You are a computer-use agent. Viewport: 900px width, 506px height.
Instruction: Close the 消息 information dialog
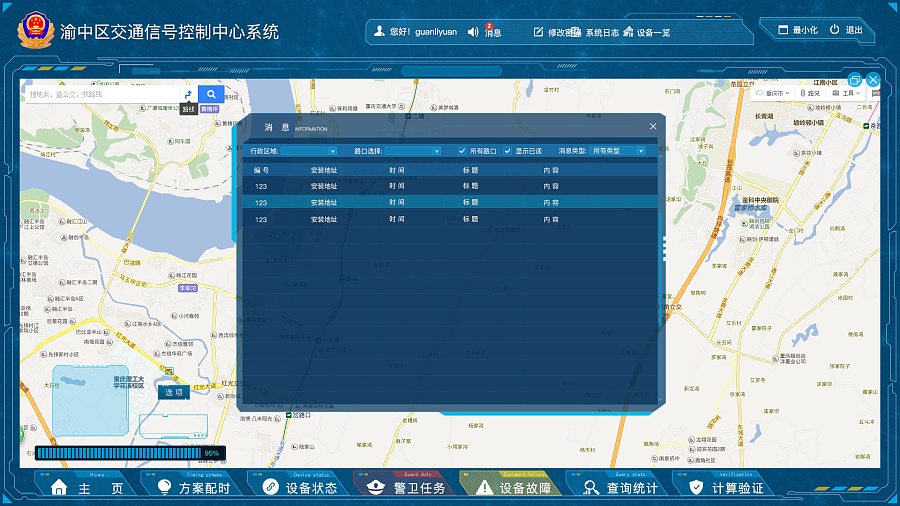tap(653, 126)
